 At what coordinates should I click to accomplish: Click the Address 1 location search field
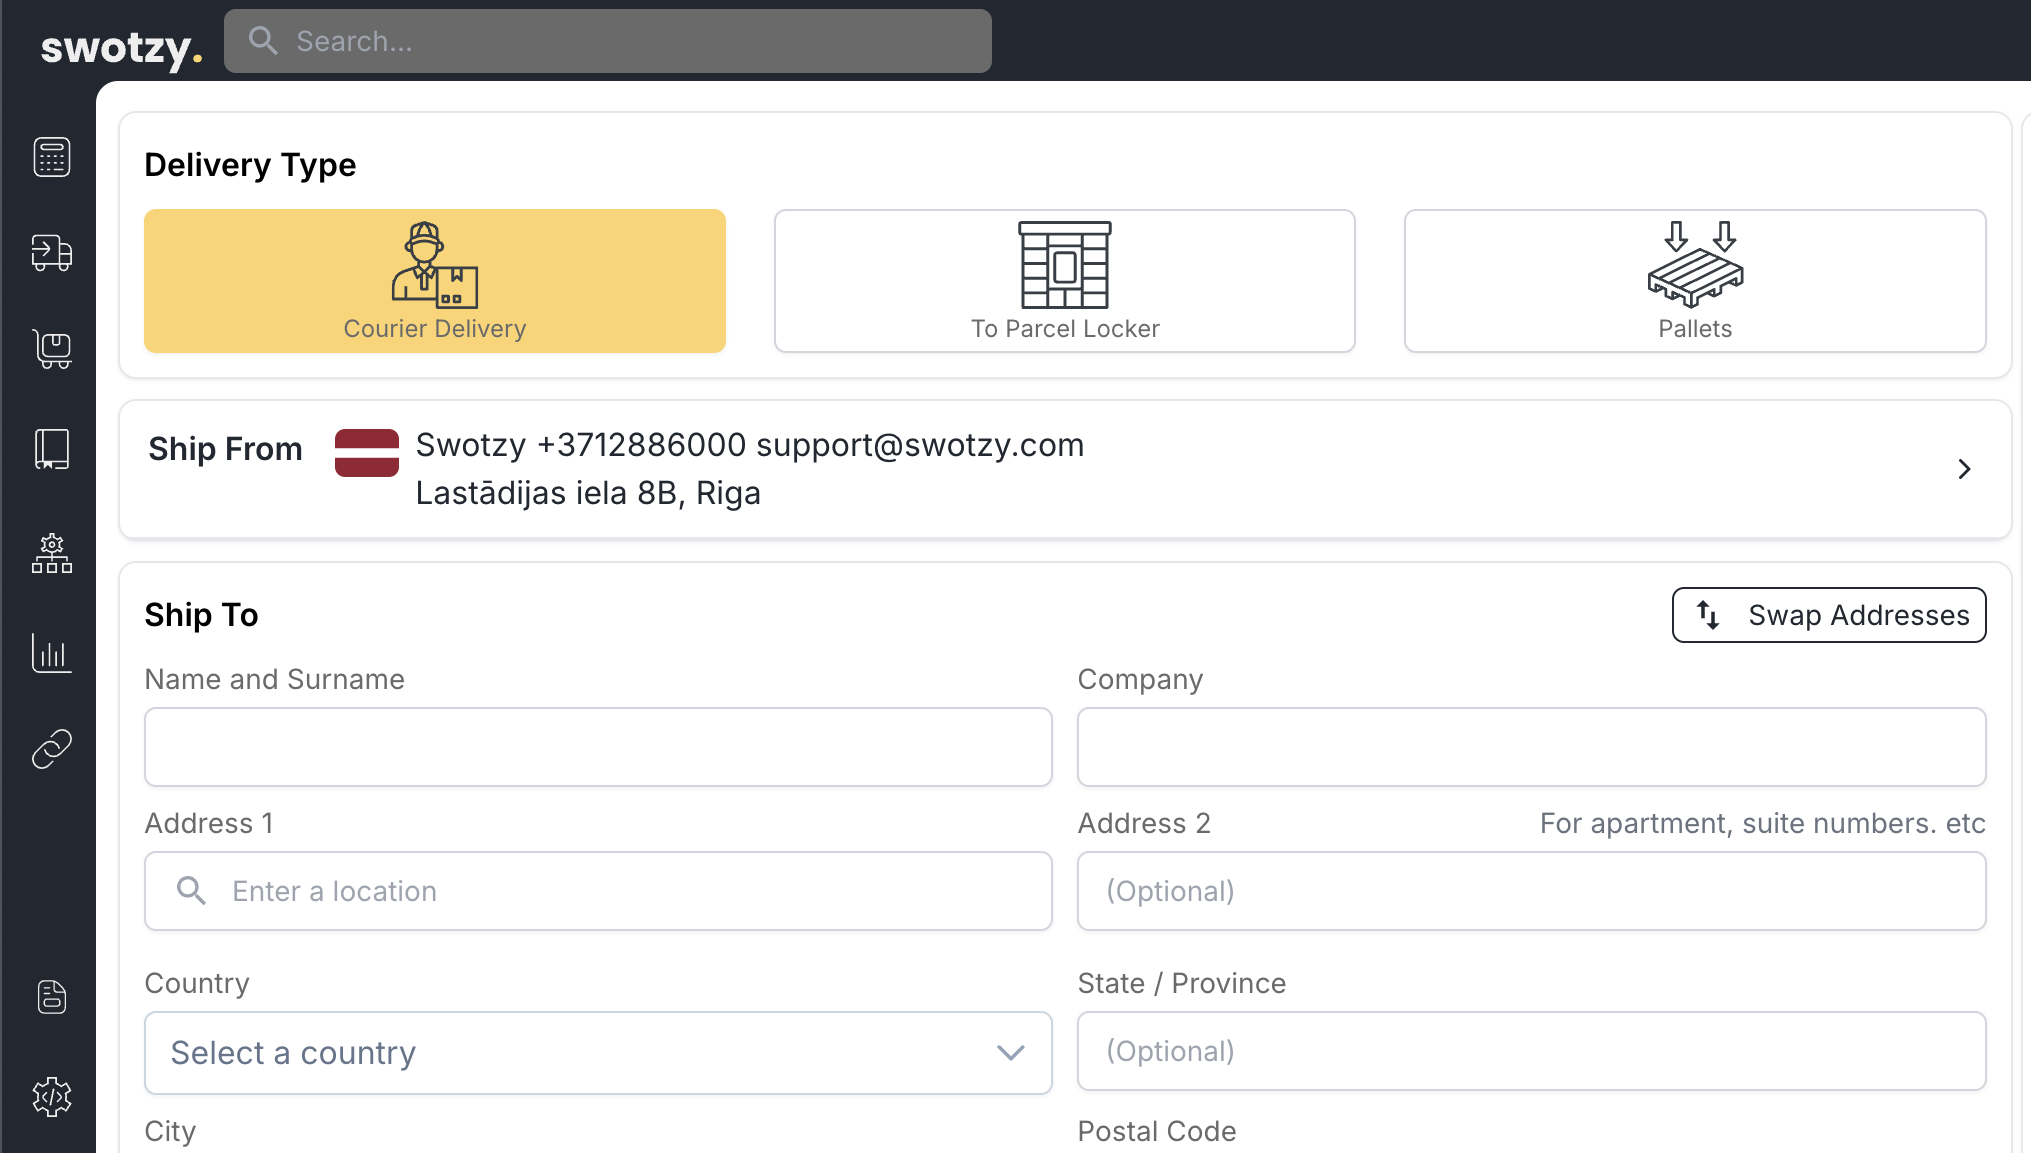(598, 891)
